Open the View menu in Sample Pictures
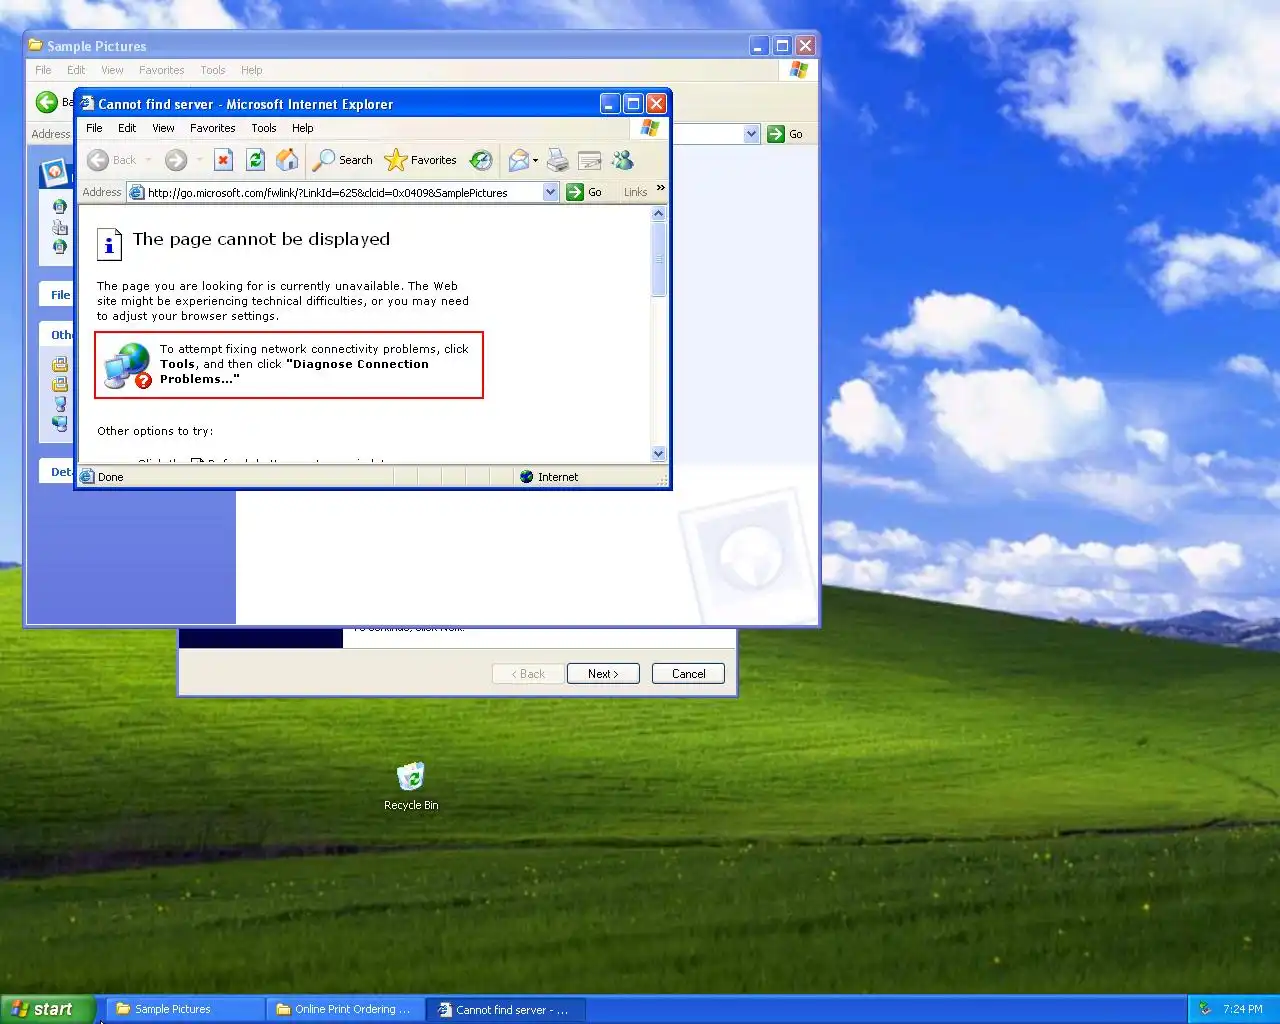The image size is (1280, 1024). (x=112, y=70)
